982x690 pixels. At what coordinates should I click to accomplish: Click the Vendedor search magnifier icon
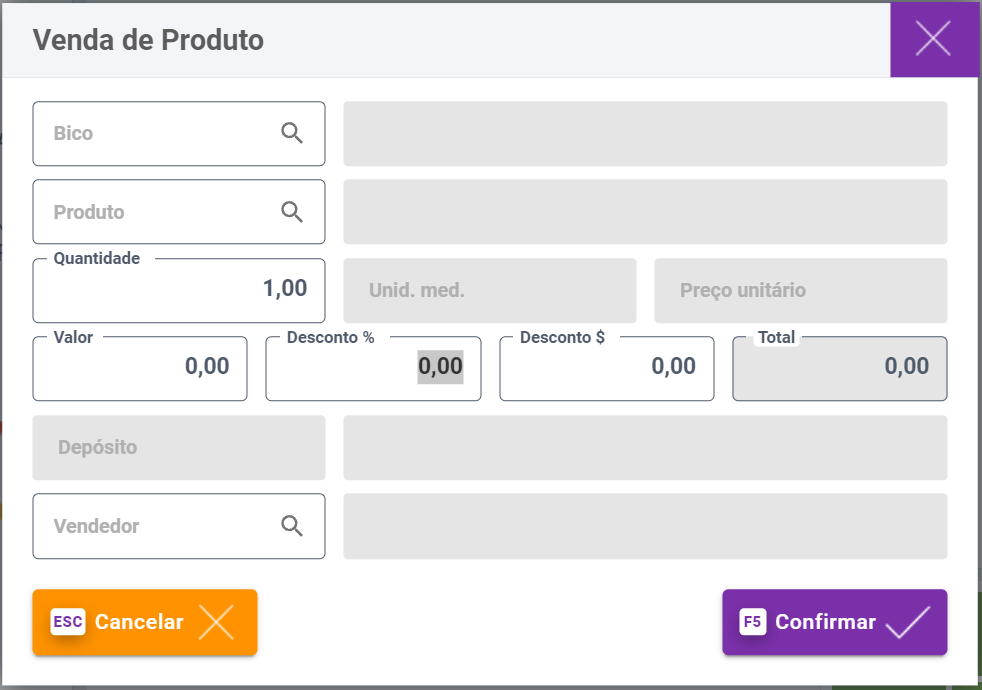coord(292,526)
